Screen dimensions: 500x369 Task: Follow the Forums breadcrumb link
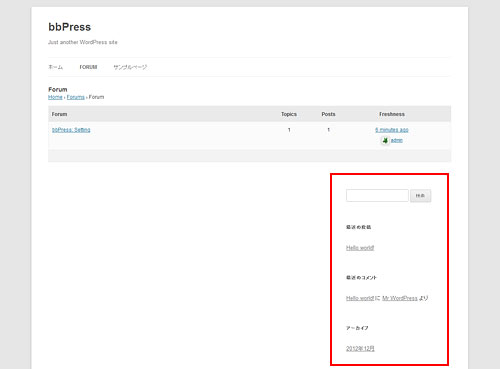pyautogui.click(x=75, y=97)
